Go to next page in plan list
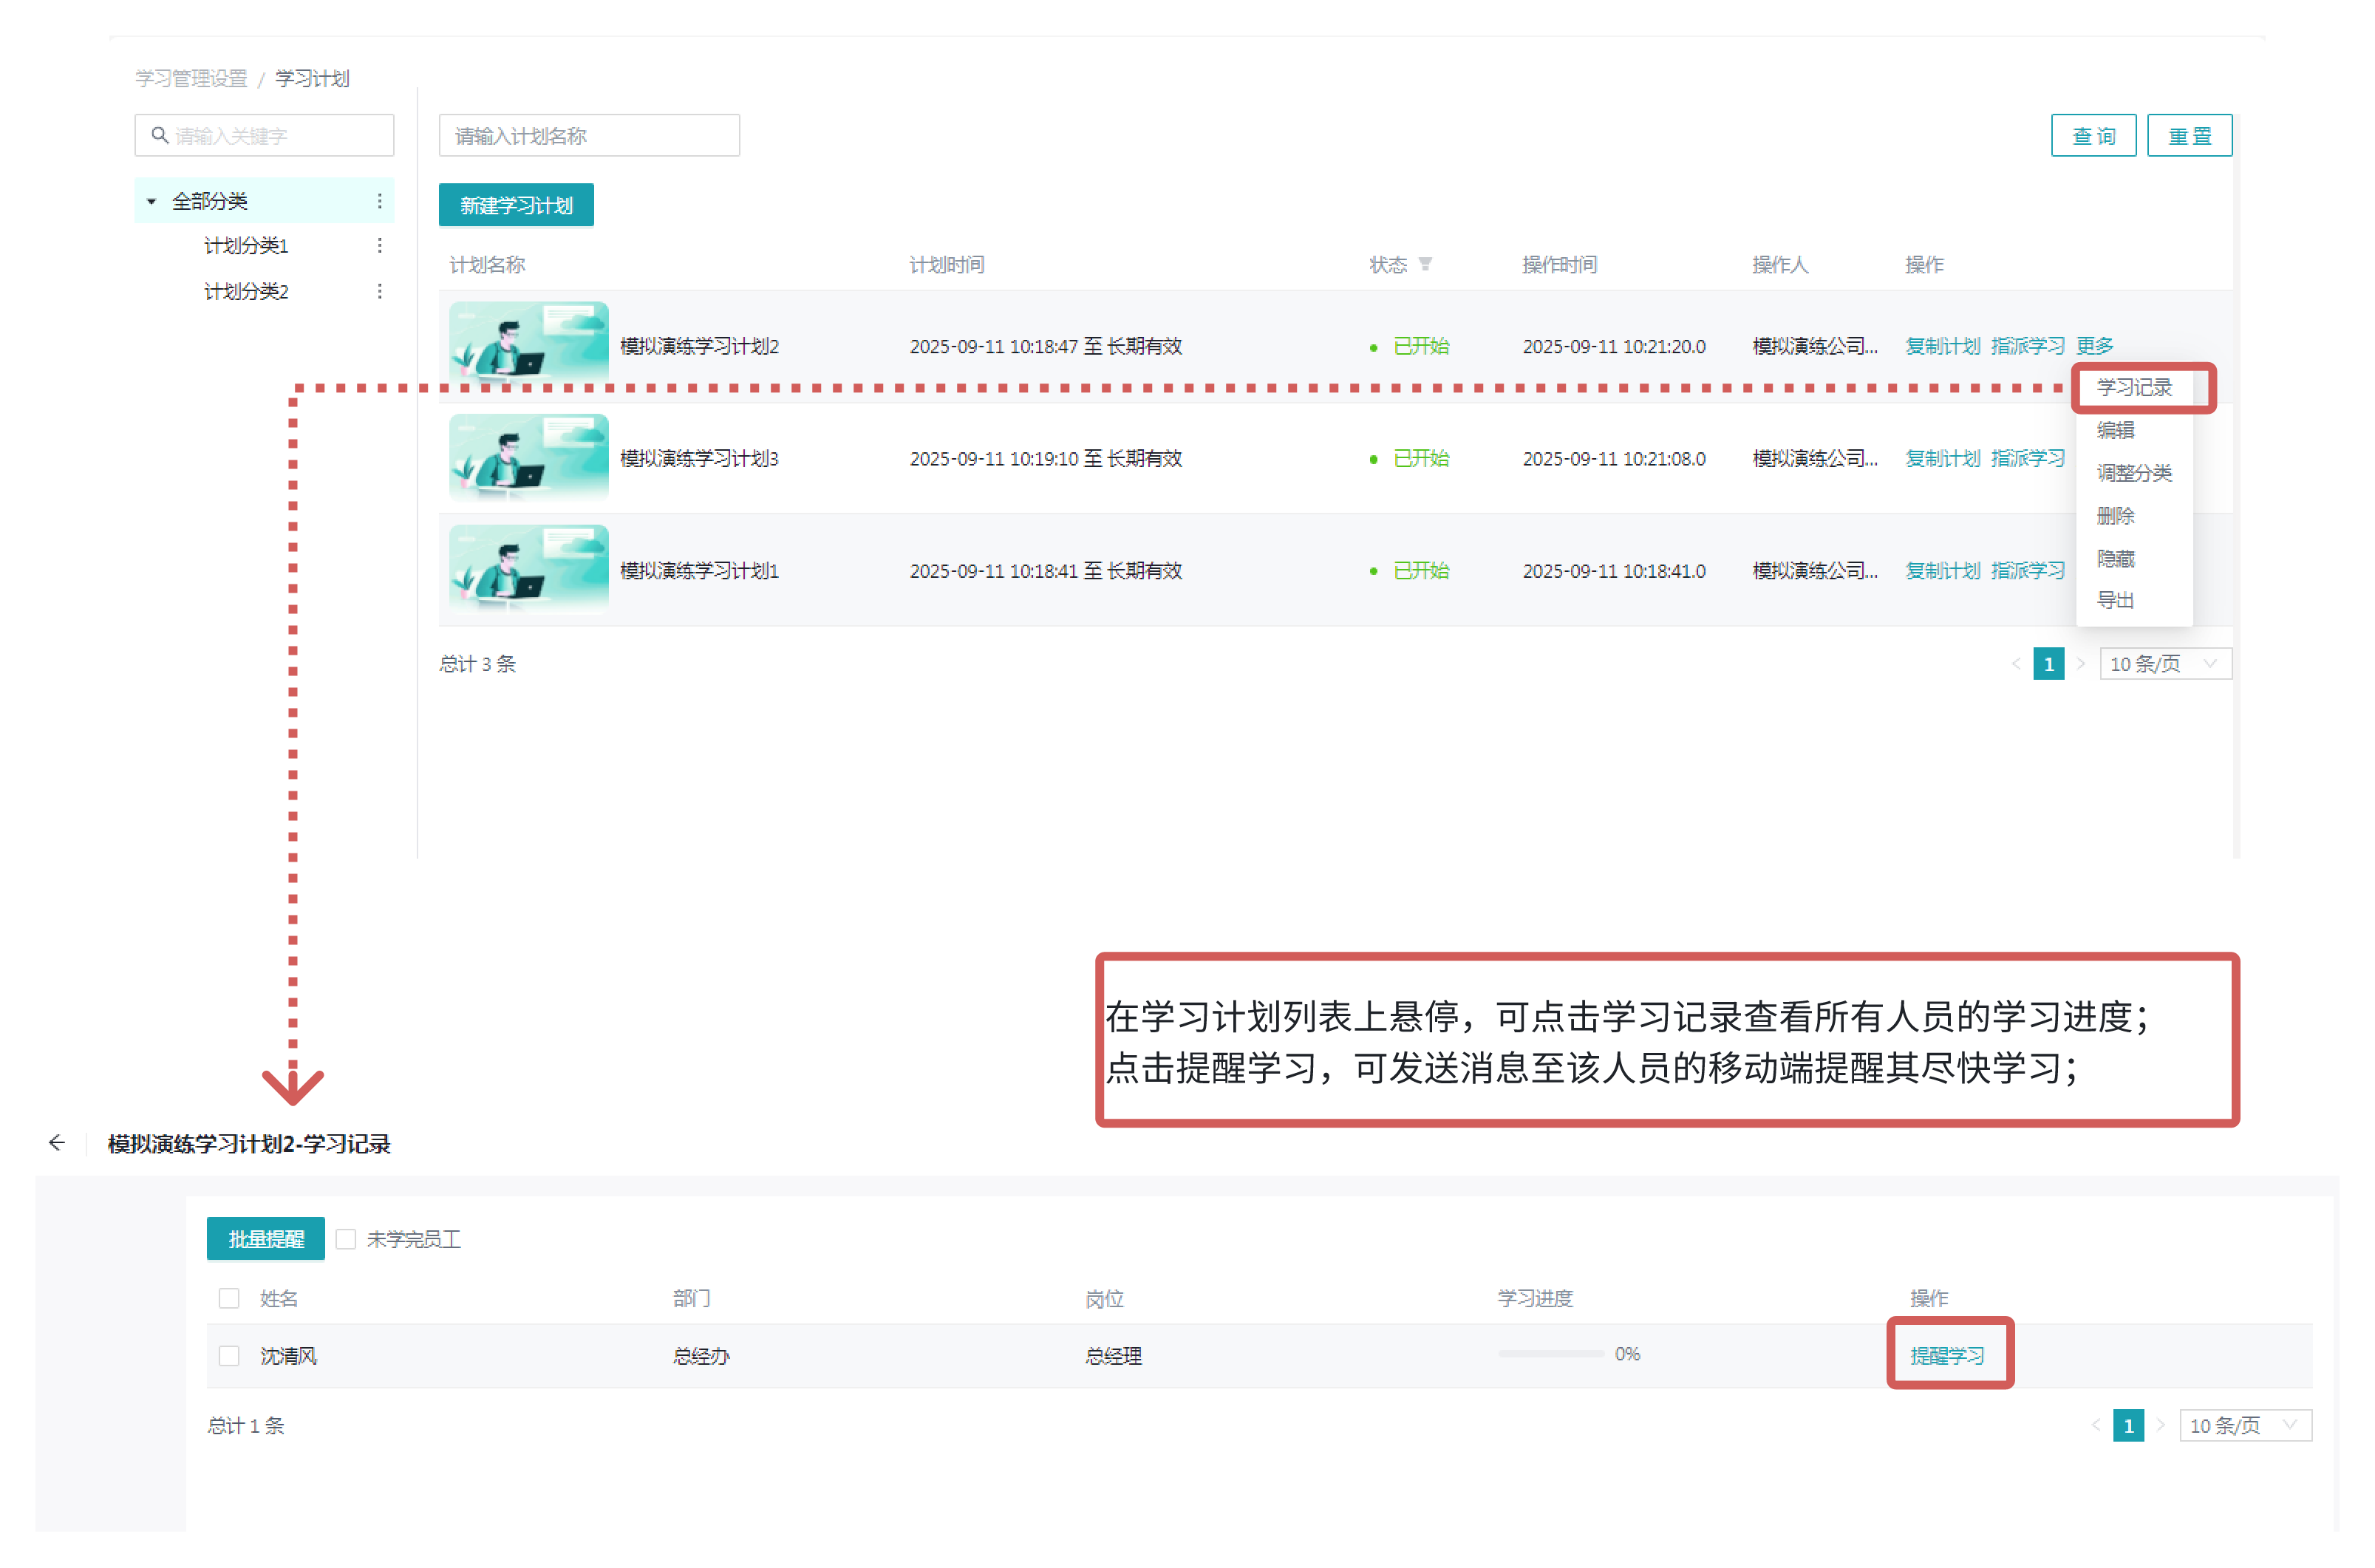 pyautogui.click(x=2081, y=664)
